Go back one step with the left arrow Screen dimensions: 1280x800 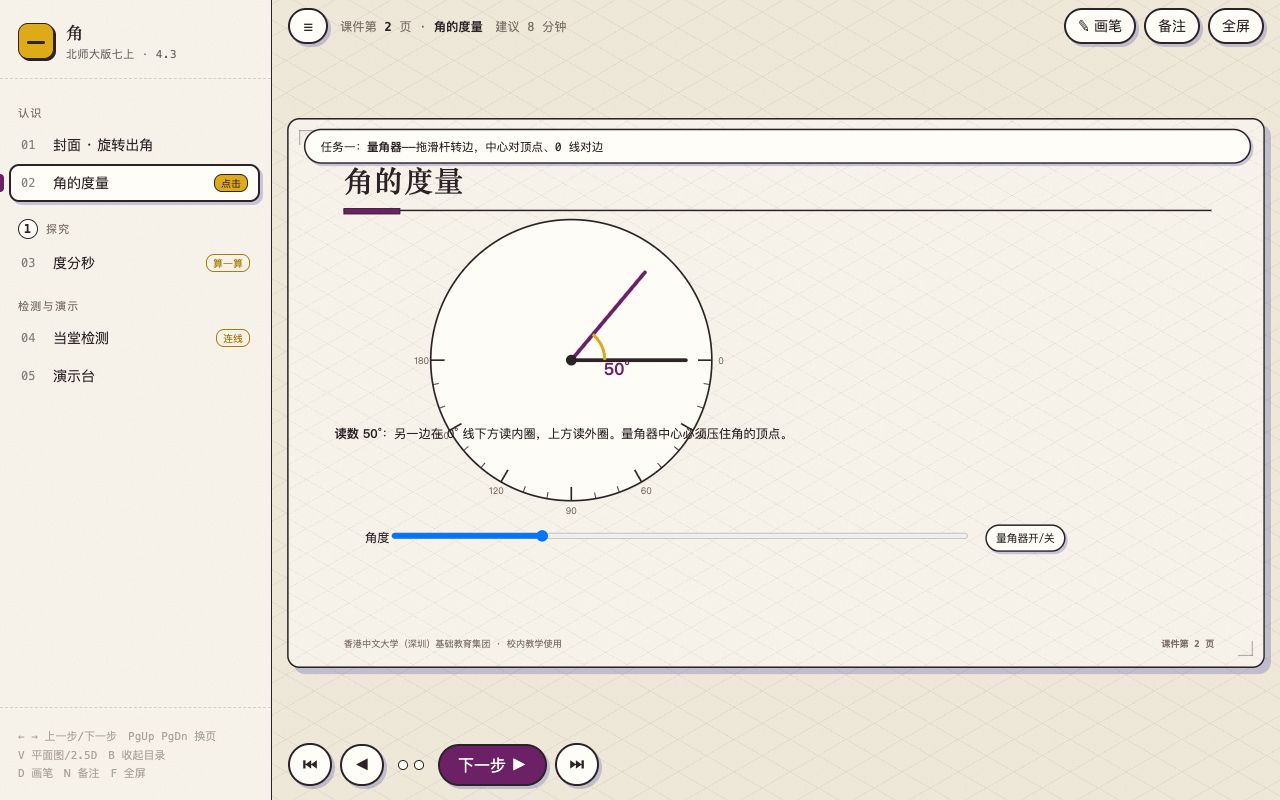(x=362, y=765)
